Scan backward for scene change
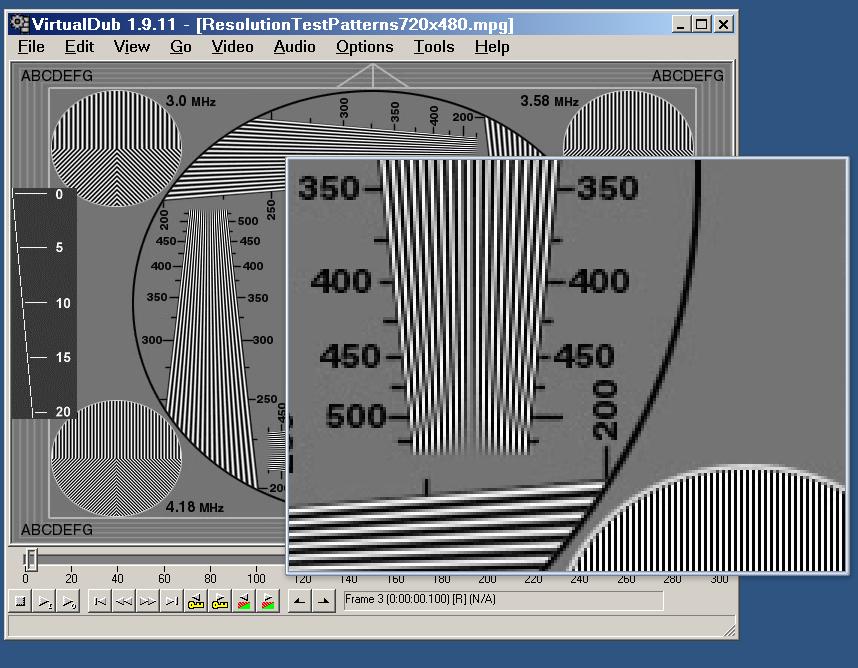Image resolution: width=858 pixels, height=668 pixels. point(243,601)
